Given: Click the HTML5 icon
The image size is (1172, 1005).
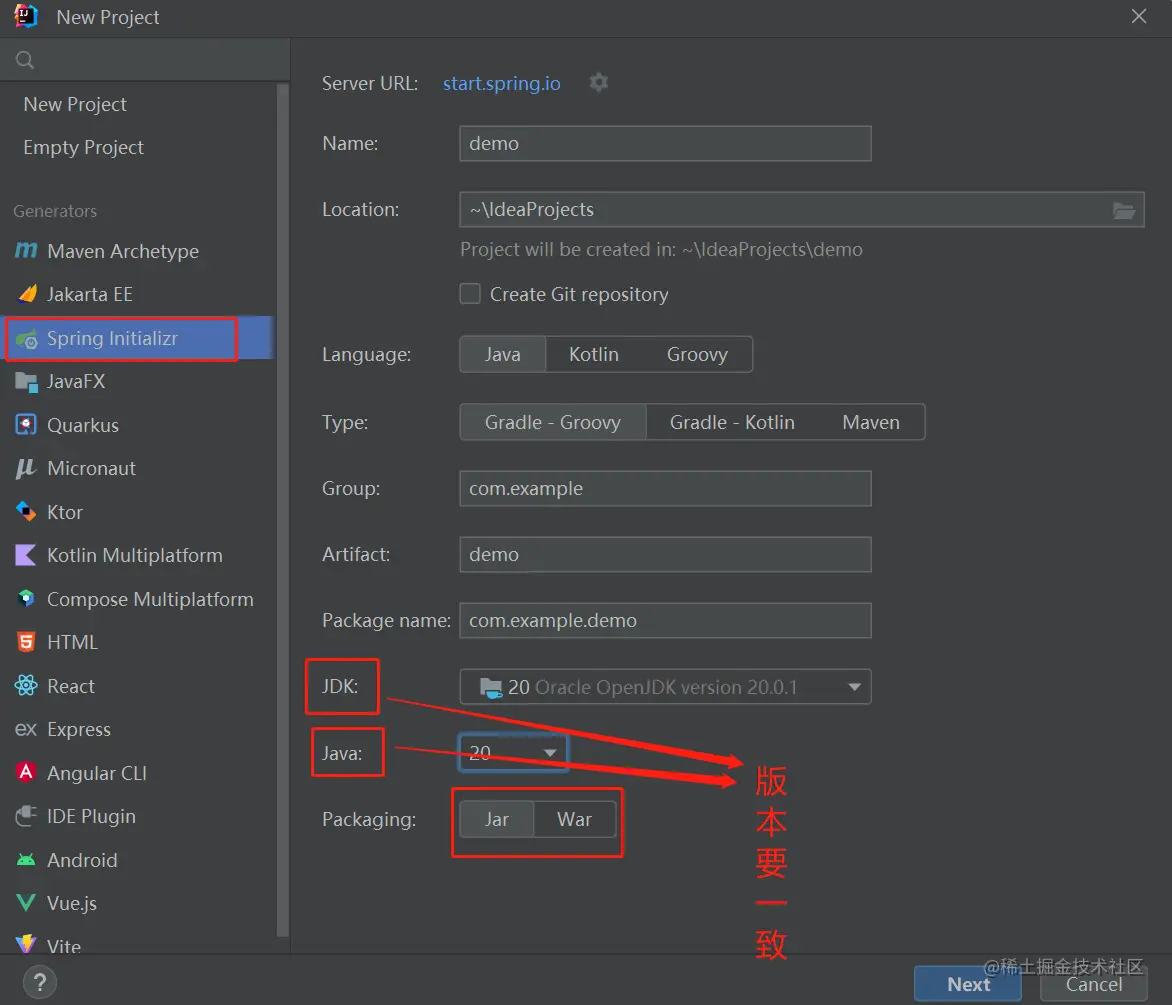Looking at the screenshot, I should pos(26,642).
